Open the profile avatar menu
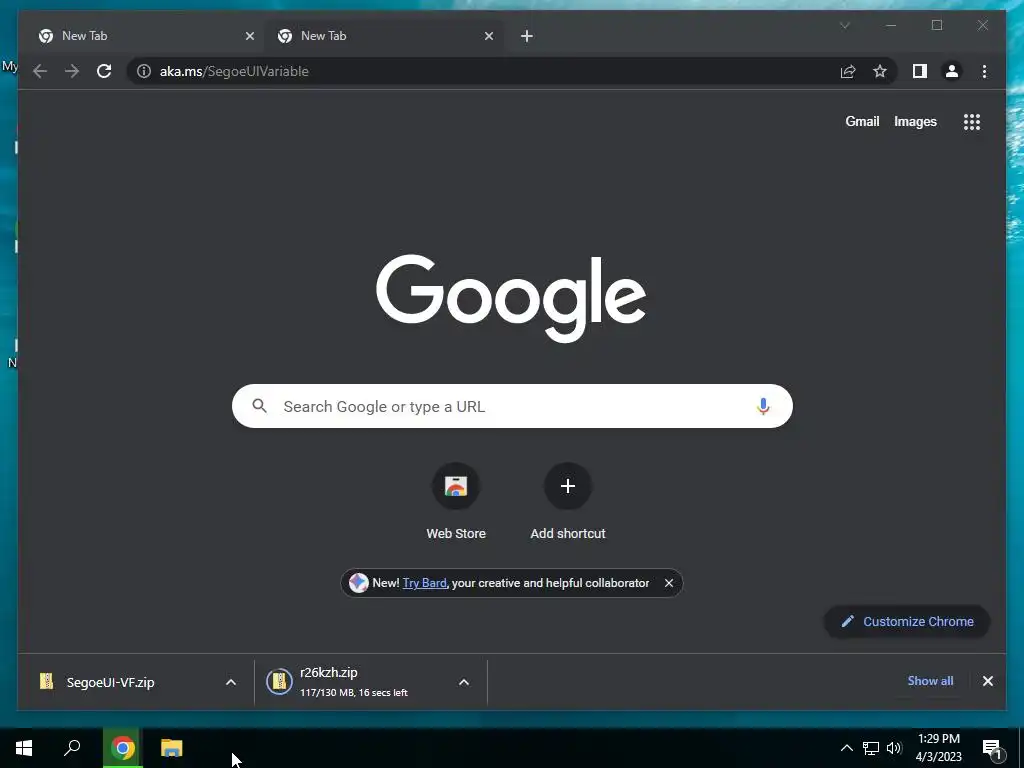The height and width of the screenshot is (768, 1024). point(952,71)
